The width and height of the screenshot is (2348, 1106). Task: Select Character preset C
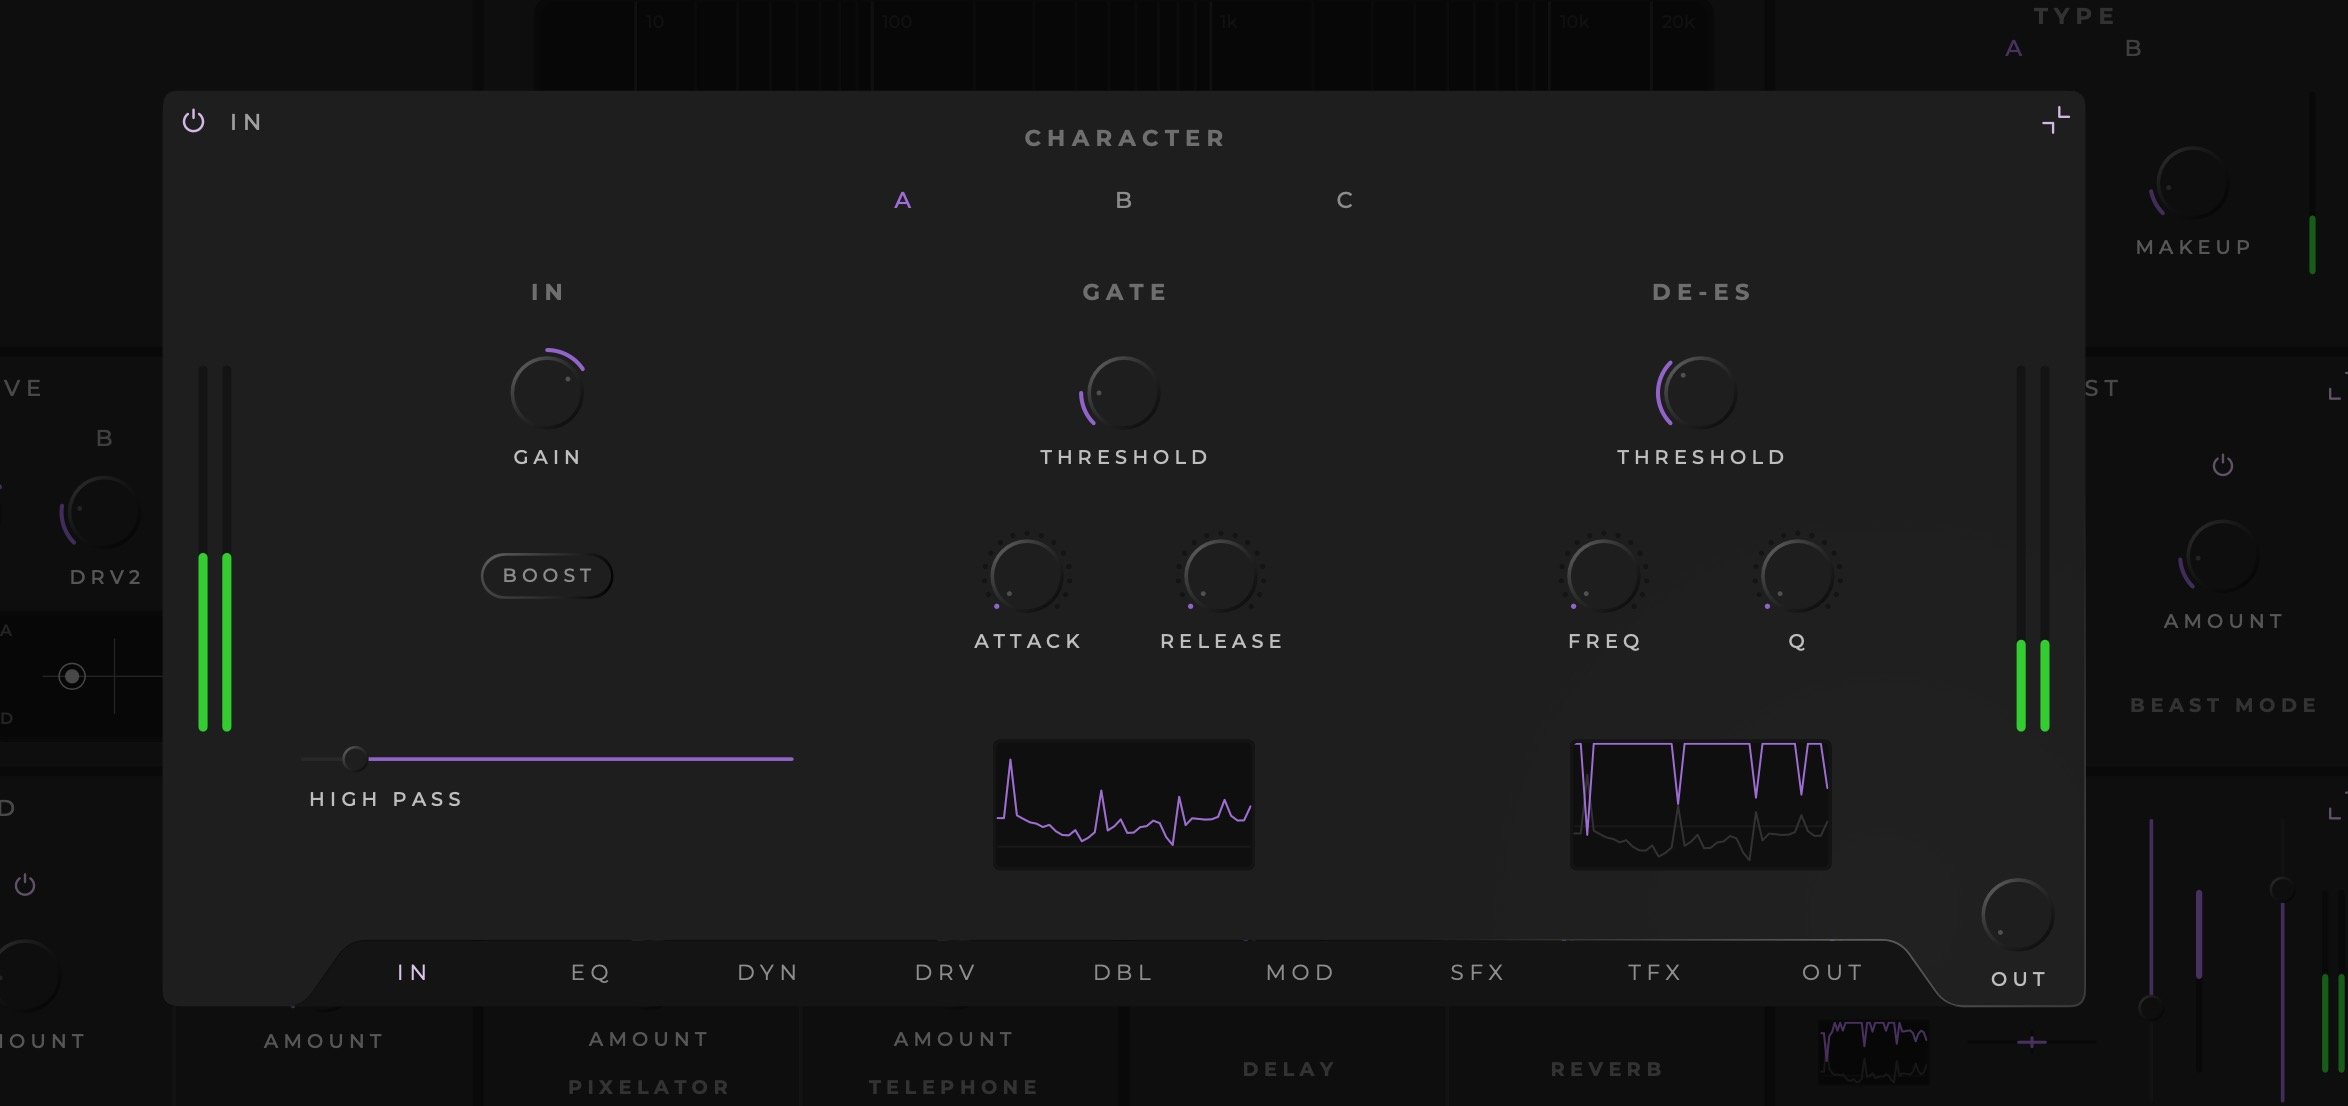coord(1344,199)
